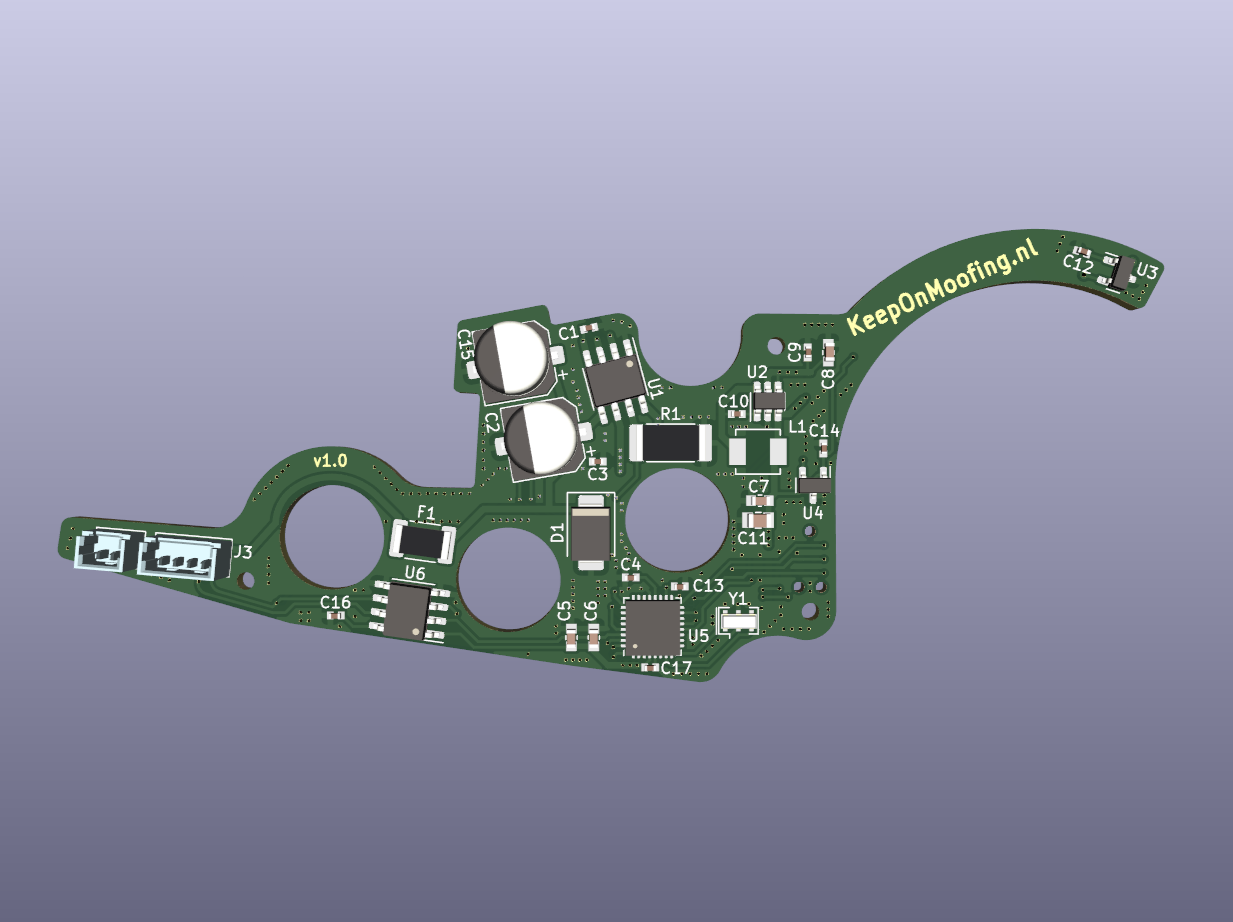1233x922 pixels.
Task: Select the v1.0 version label
Action: pos(330,461)
